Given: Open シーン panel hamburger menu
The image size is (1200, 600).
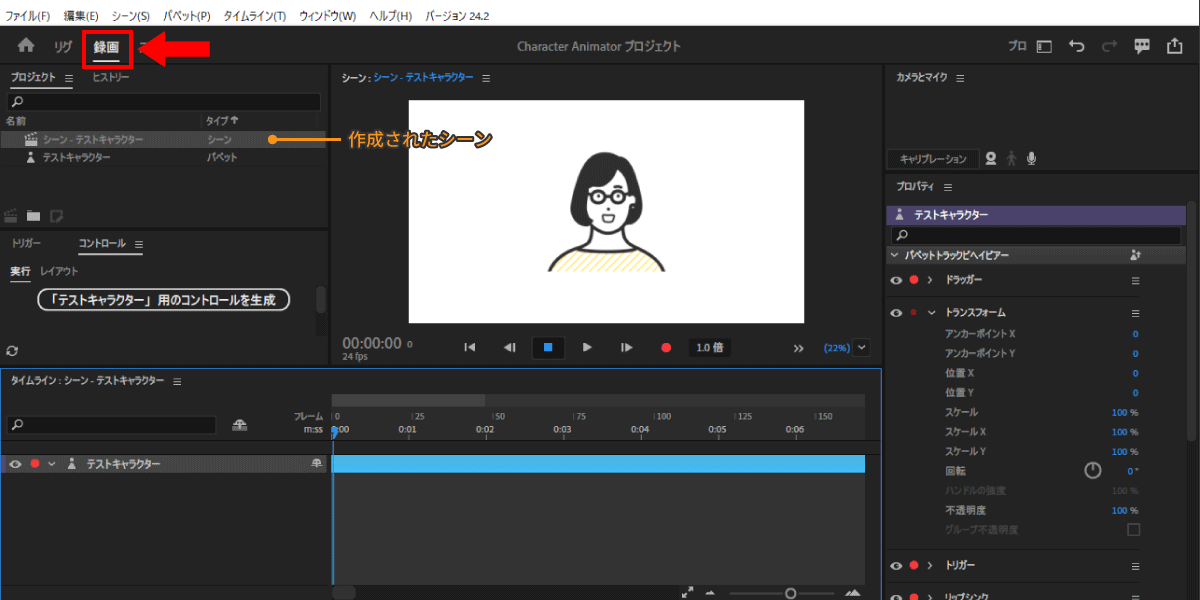Looking at the screenshot, I should click(x=486, y=78).
